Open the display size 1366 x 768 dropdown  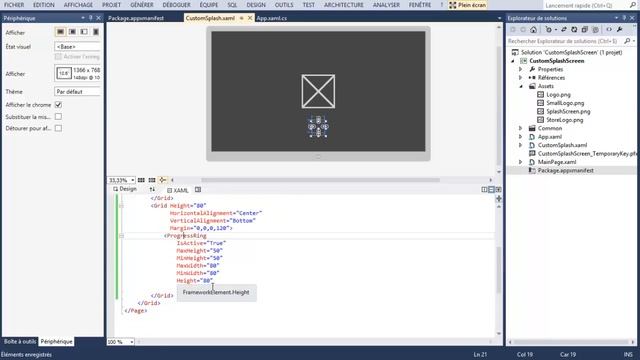[x=78, y=74]
